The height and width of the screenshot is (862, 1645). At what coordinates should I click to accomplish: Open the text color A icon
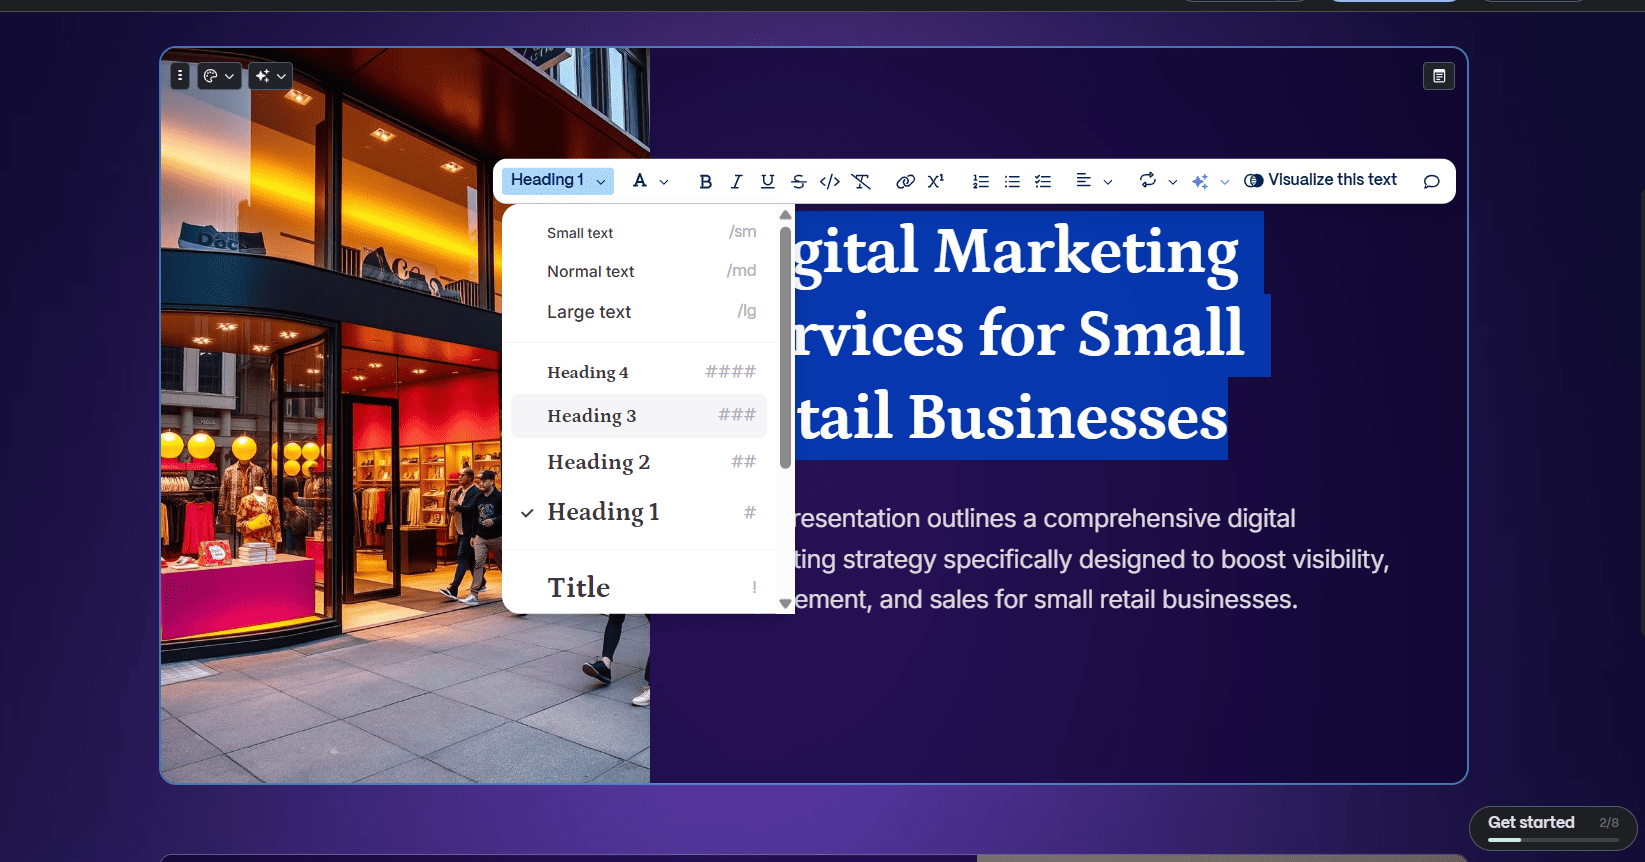click(x=640, y=180)
